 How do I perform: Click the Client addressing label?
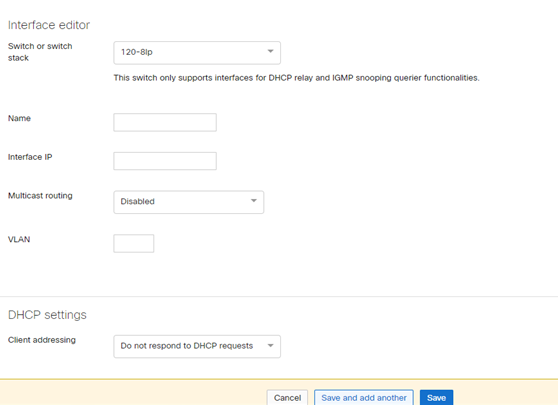pyautogui.click(x=42, y=340)
